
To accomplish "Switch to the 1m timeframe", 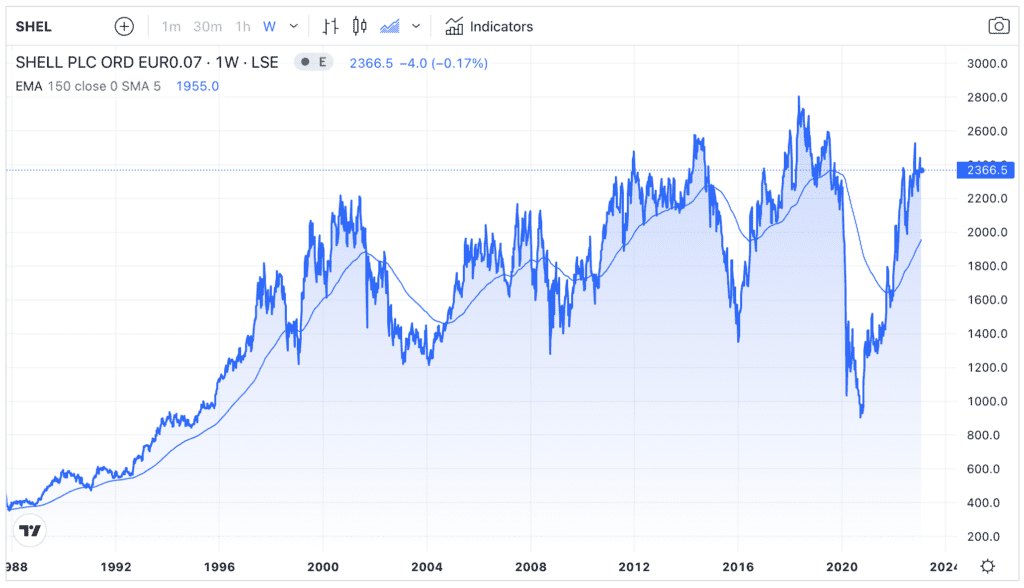I will pos(171,26).
